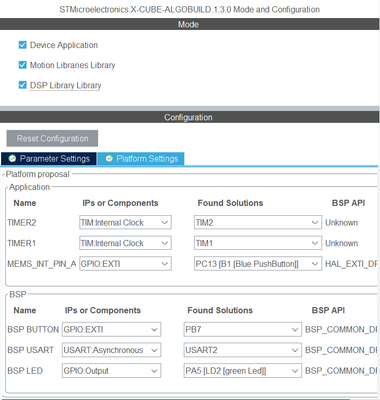Click the Configuration section header
This screenshot has width=380, height=400.
[189, 117]
